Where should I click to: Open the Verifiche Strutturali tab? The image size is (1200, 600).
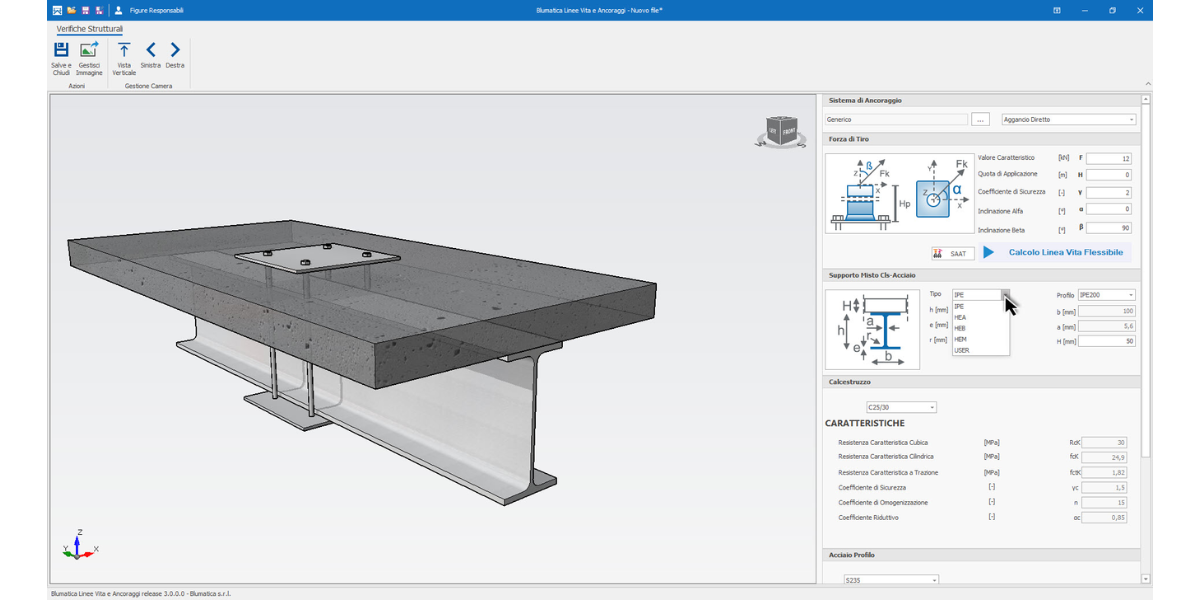[89, 29]
